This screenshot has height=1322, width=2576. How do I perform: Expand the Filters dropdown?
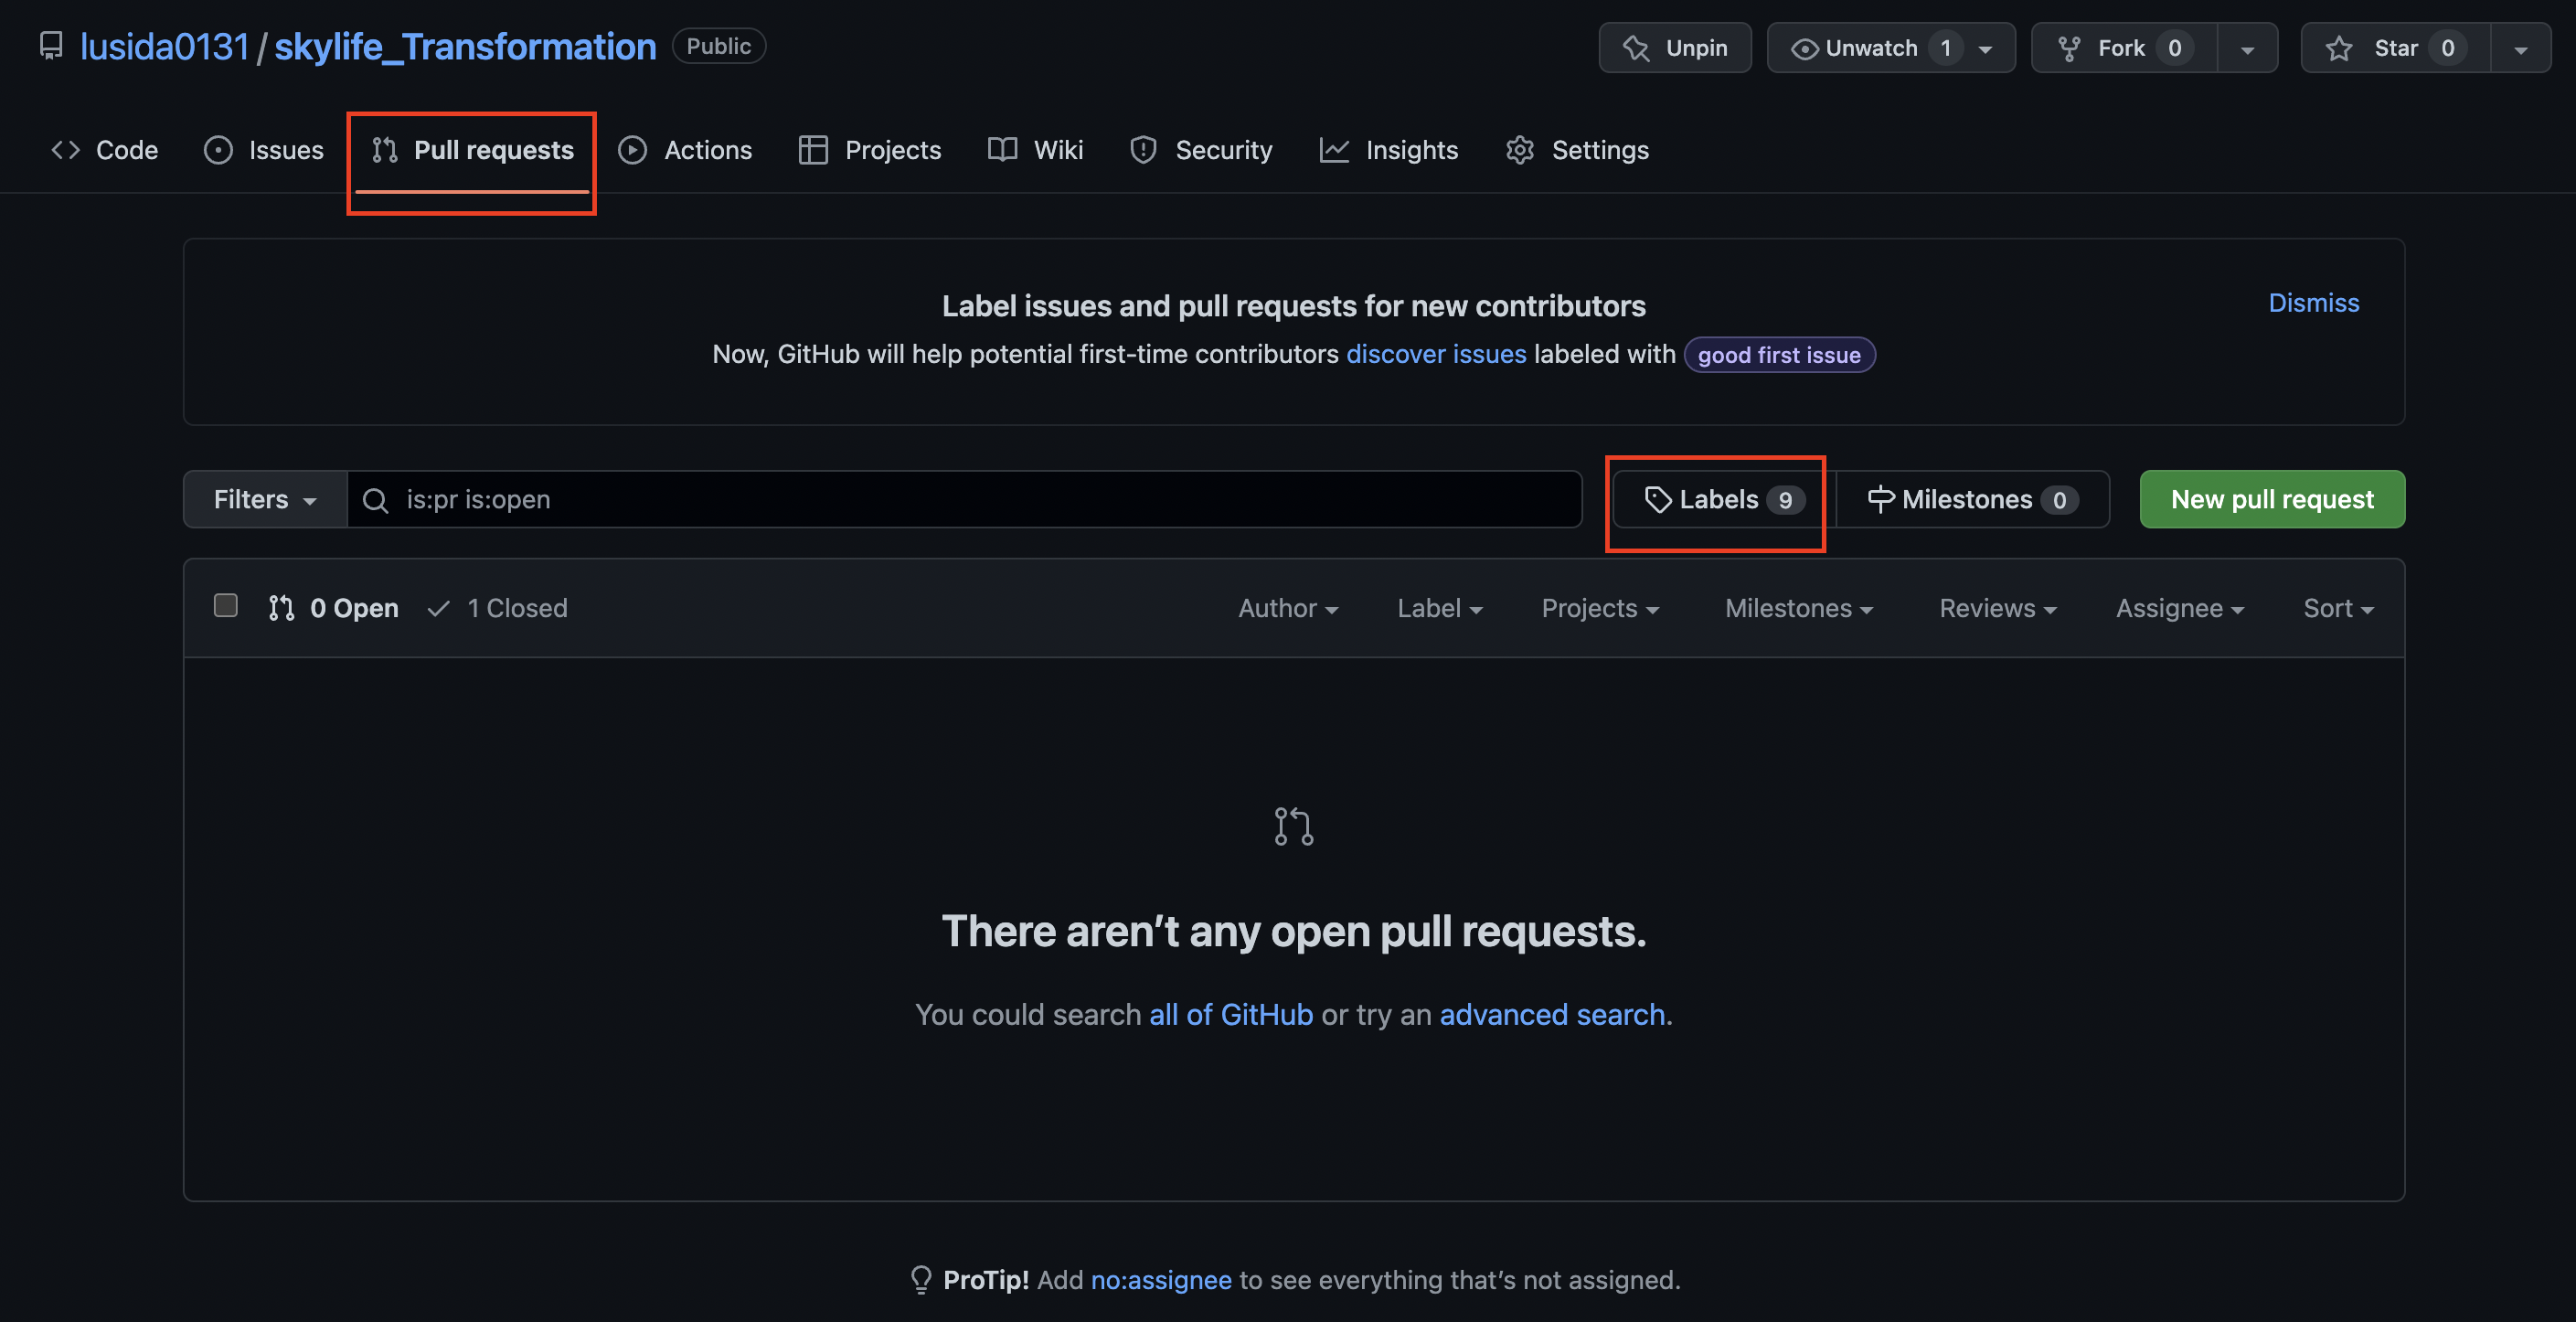(265, 500)
